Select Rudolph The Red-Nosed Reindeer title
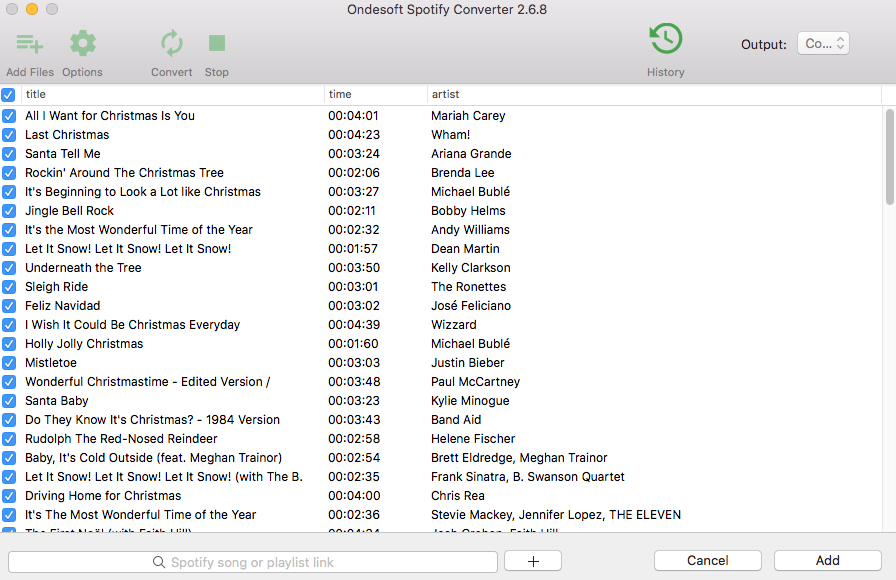The width and height of the screenshot is (896, 580). (121, 439)
